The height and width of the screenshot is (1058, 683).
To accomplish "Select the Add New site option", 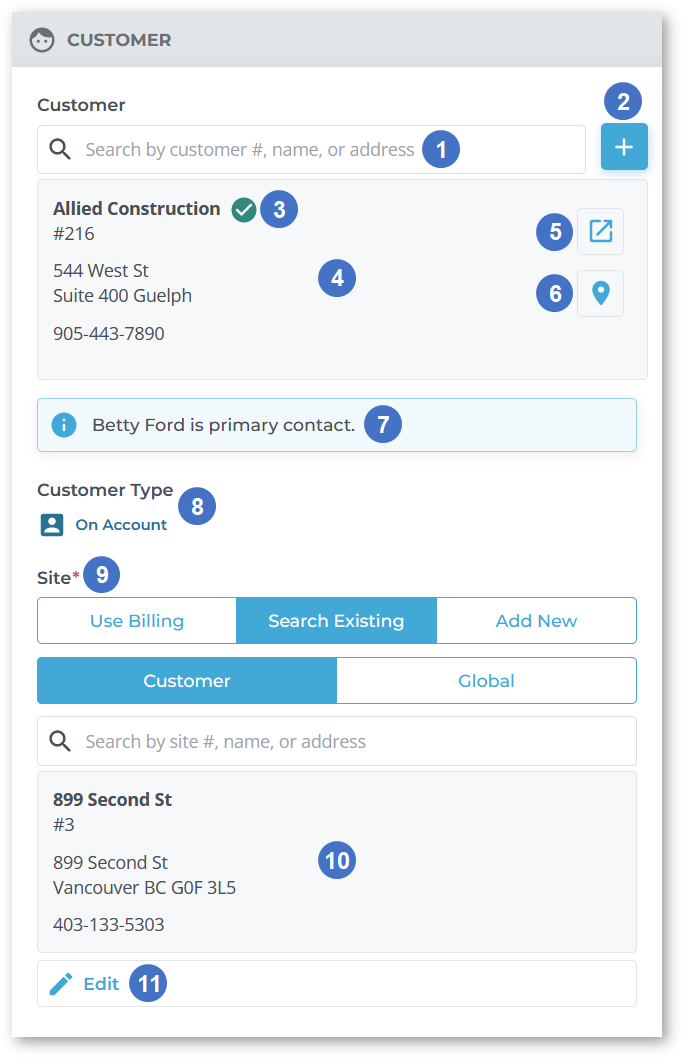I will tap(537, 621).
